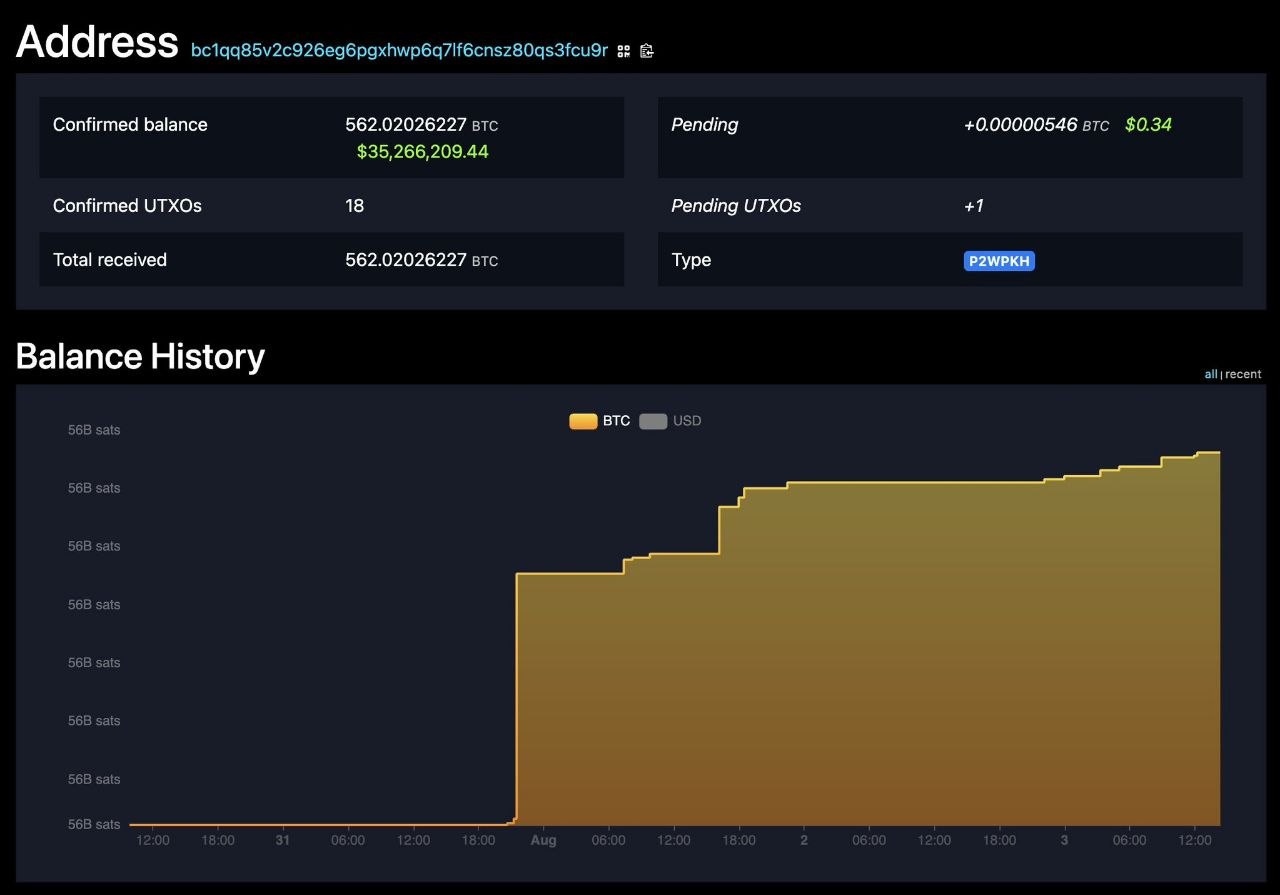
Task: Click the P2WPKH type badge
Action: 999,261
